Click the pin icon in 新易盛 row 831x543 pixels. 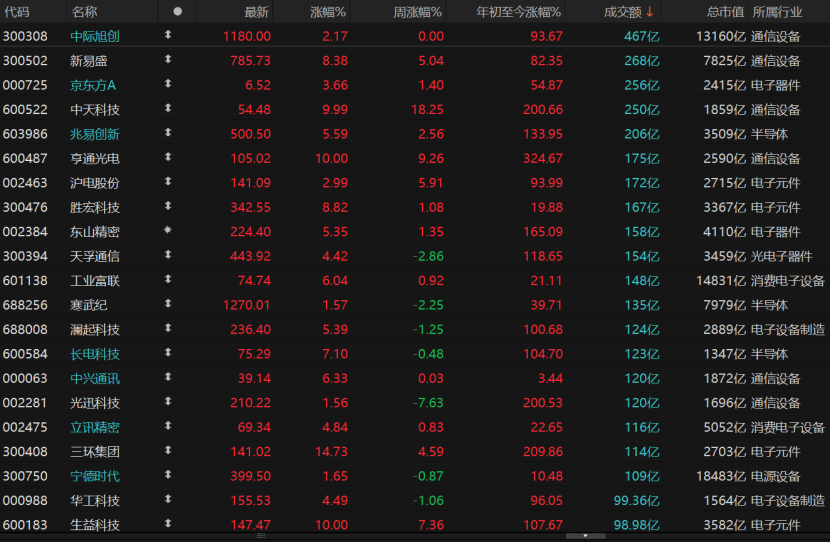click(x=168, y=59)
